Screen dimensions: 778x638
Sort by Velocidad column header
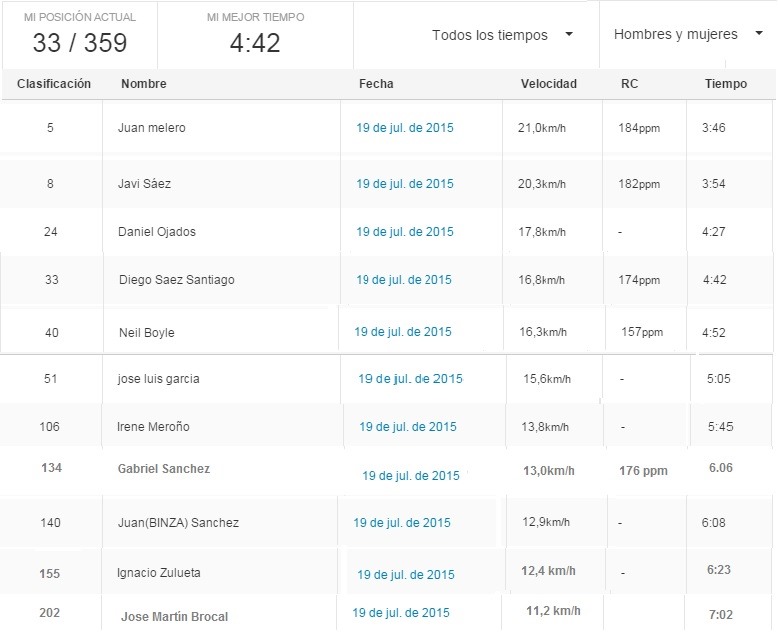click(x=548, y=84)
